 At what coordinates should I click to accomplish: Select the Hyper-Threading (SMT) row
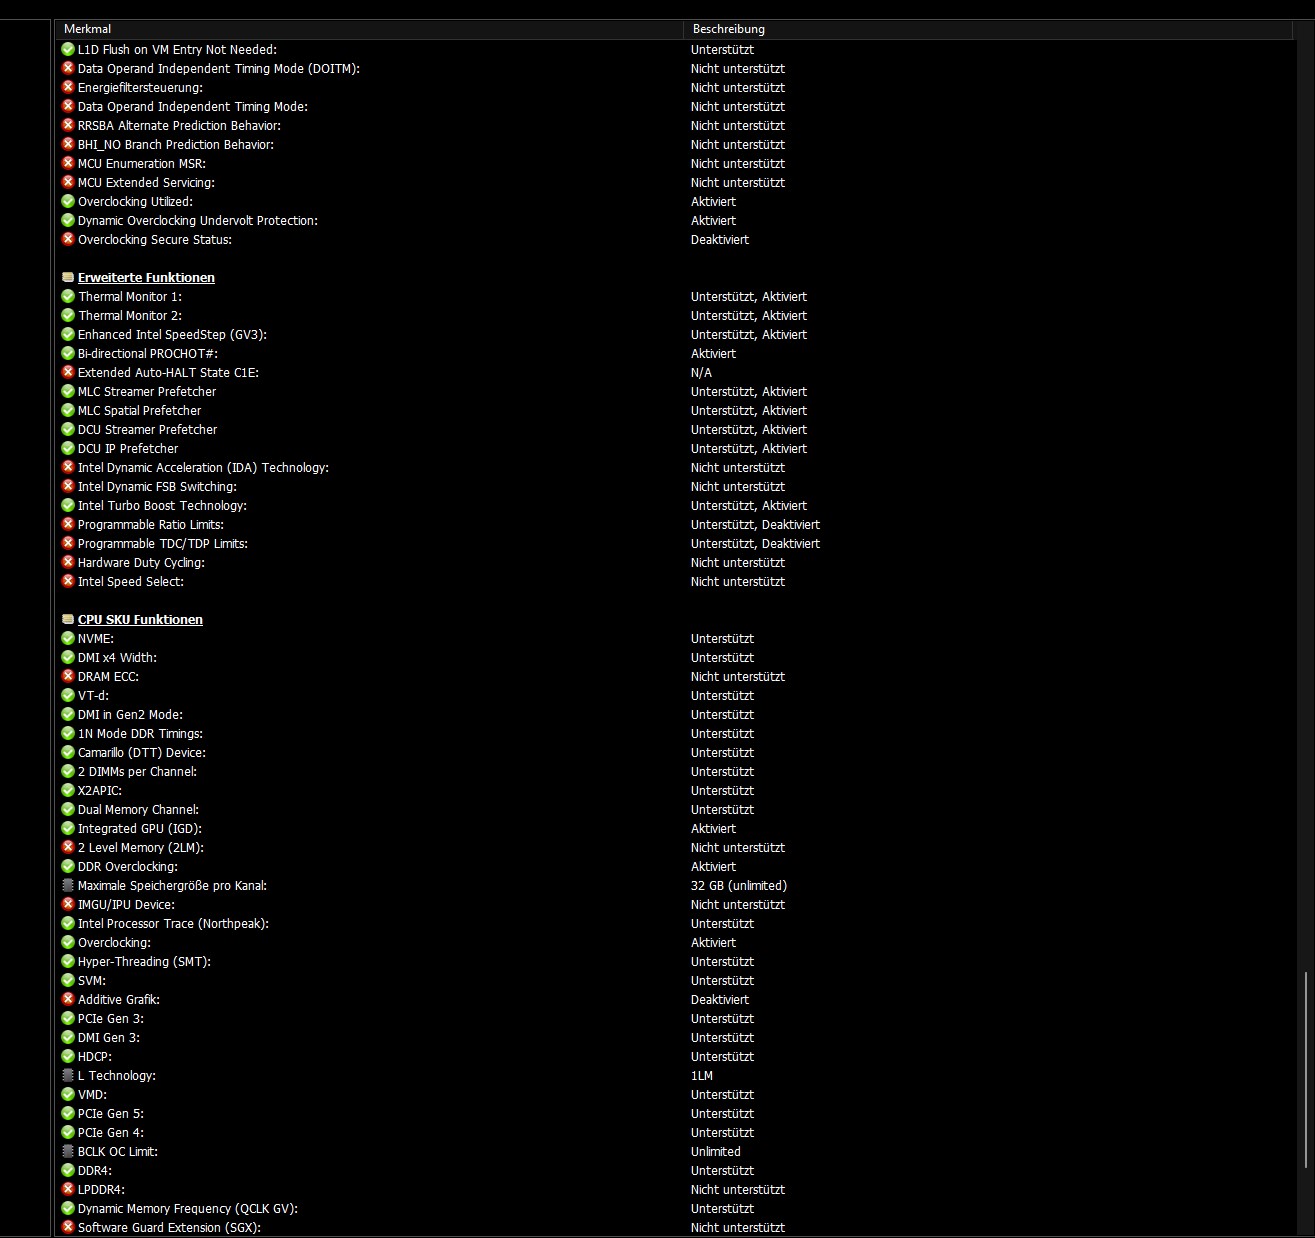click(x=676, y=962)
